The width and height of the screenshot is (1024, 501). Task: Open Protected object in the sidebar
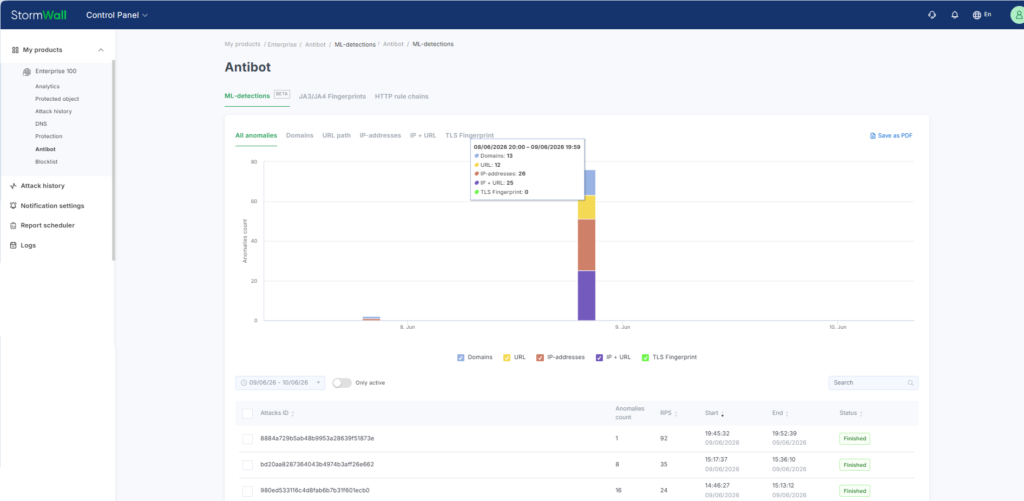(x=57, y=99)
